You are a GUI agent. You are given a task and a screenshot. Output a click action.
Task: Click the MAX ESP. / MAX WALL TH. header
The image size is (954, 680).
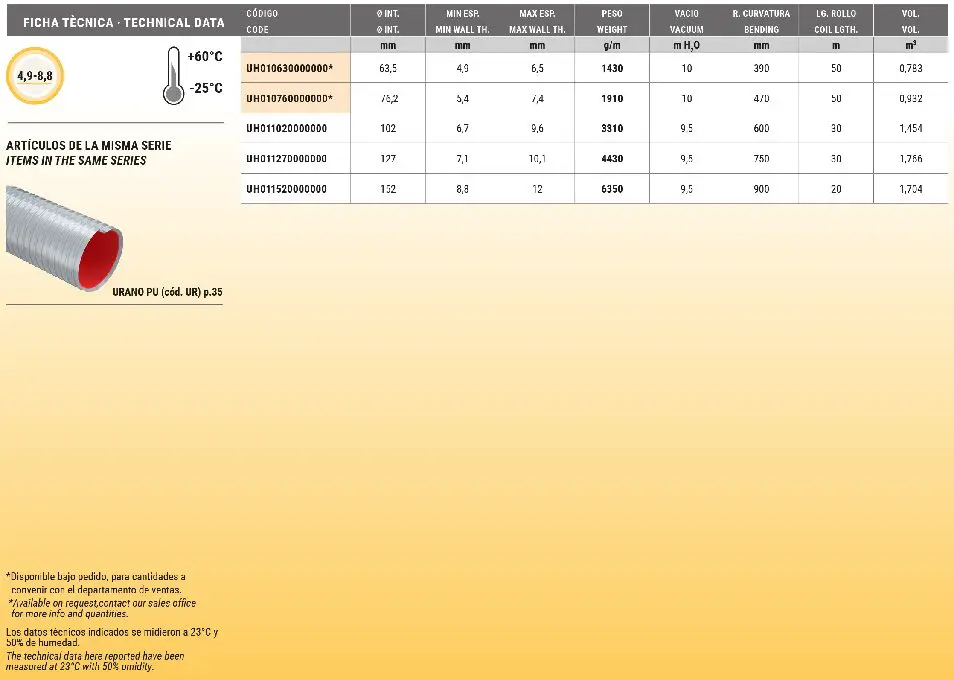tap(537, 21)
